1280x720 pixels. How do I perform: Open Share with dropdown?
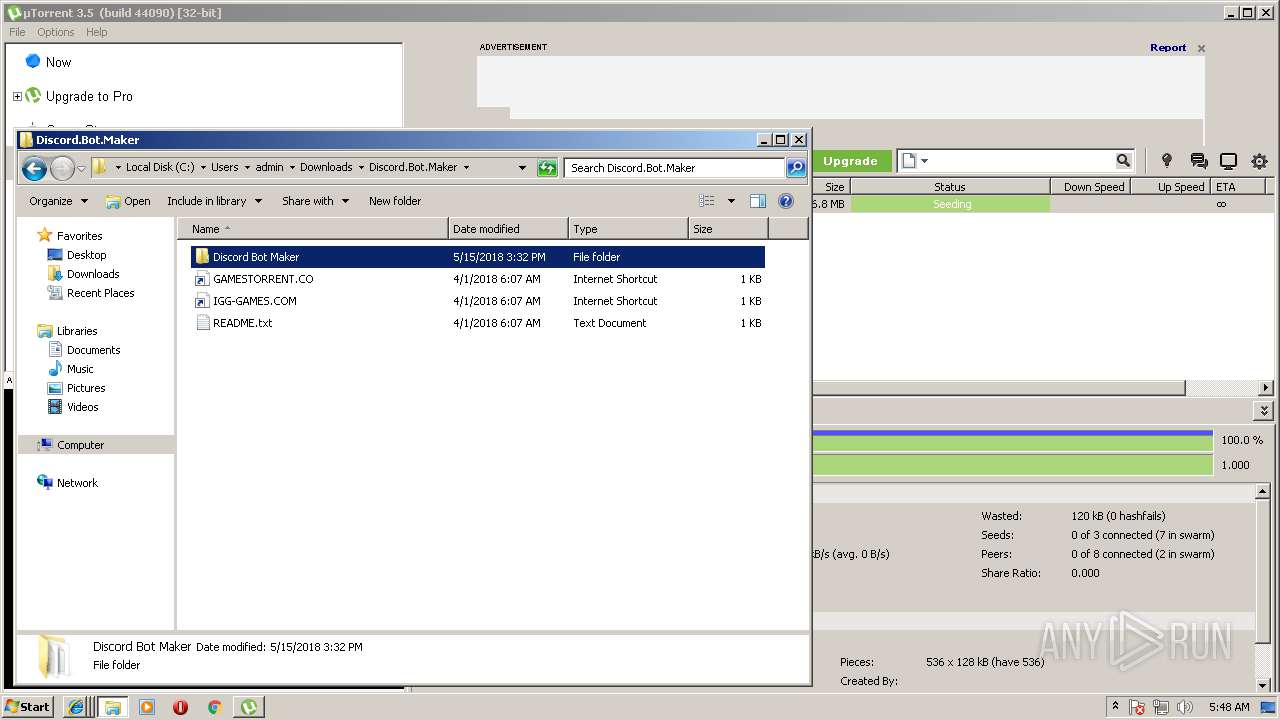(315, 201)
